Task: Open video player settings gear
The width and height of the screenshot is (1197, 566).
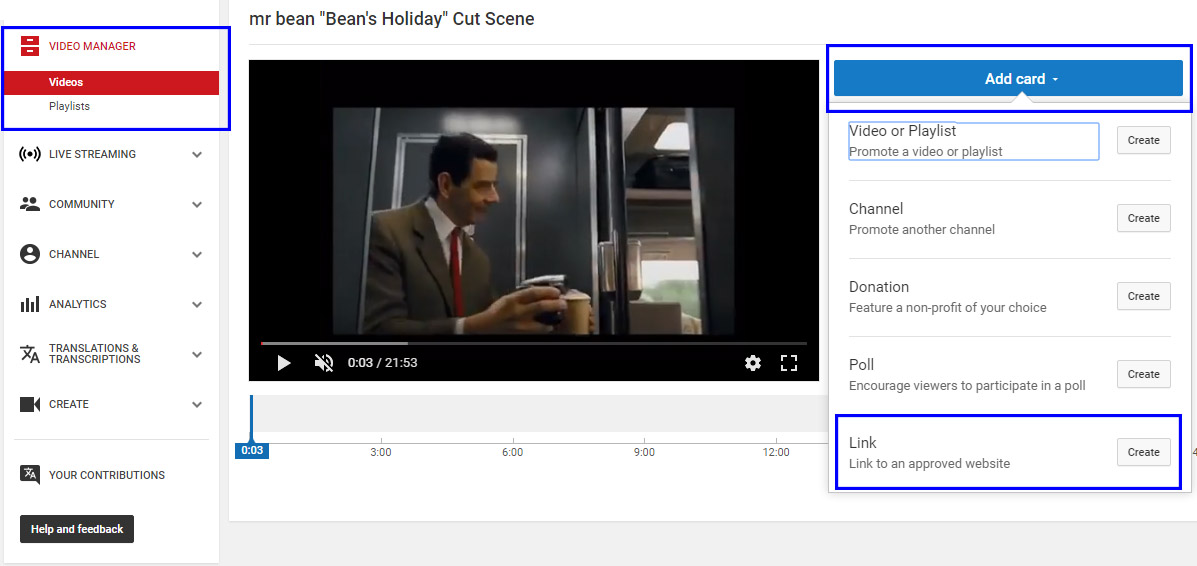Action: pyautogui.click(x=753, y=363)
